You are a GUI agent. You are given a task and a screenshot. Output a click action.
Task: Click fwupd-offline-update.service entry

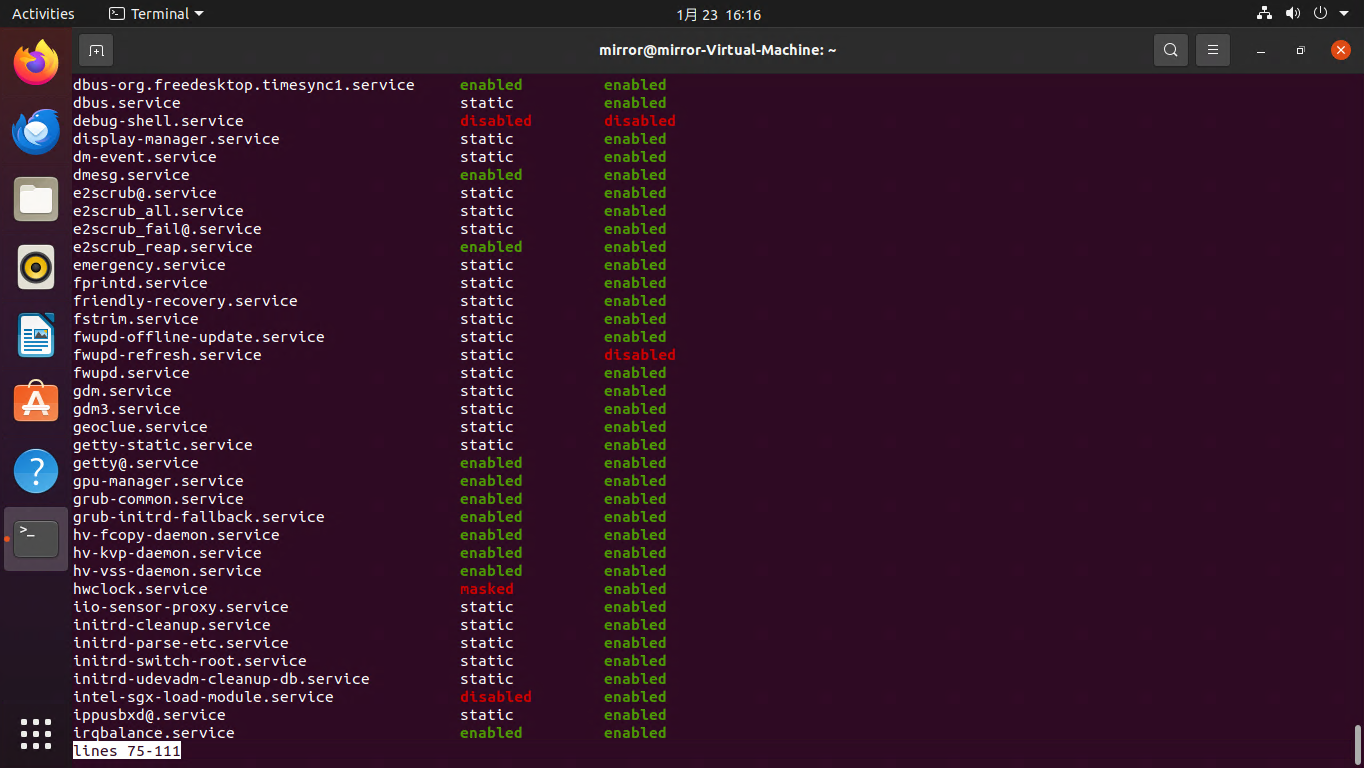point(199,337)
